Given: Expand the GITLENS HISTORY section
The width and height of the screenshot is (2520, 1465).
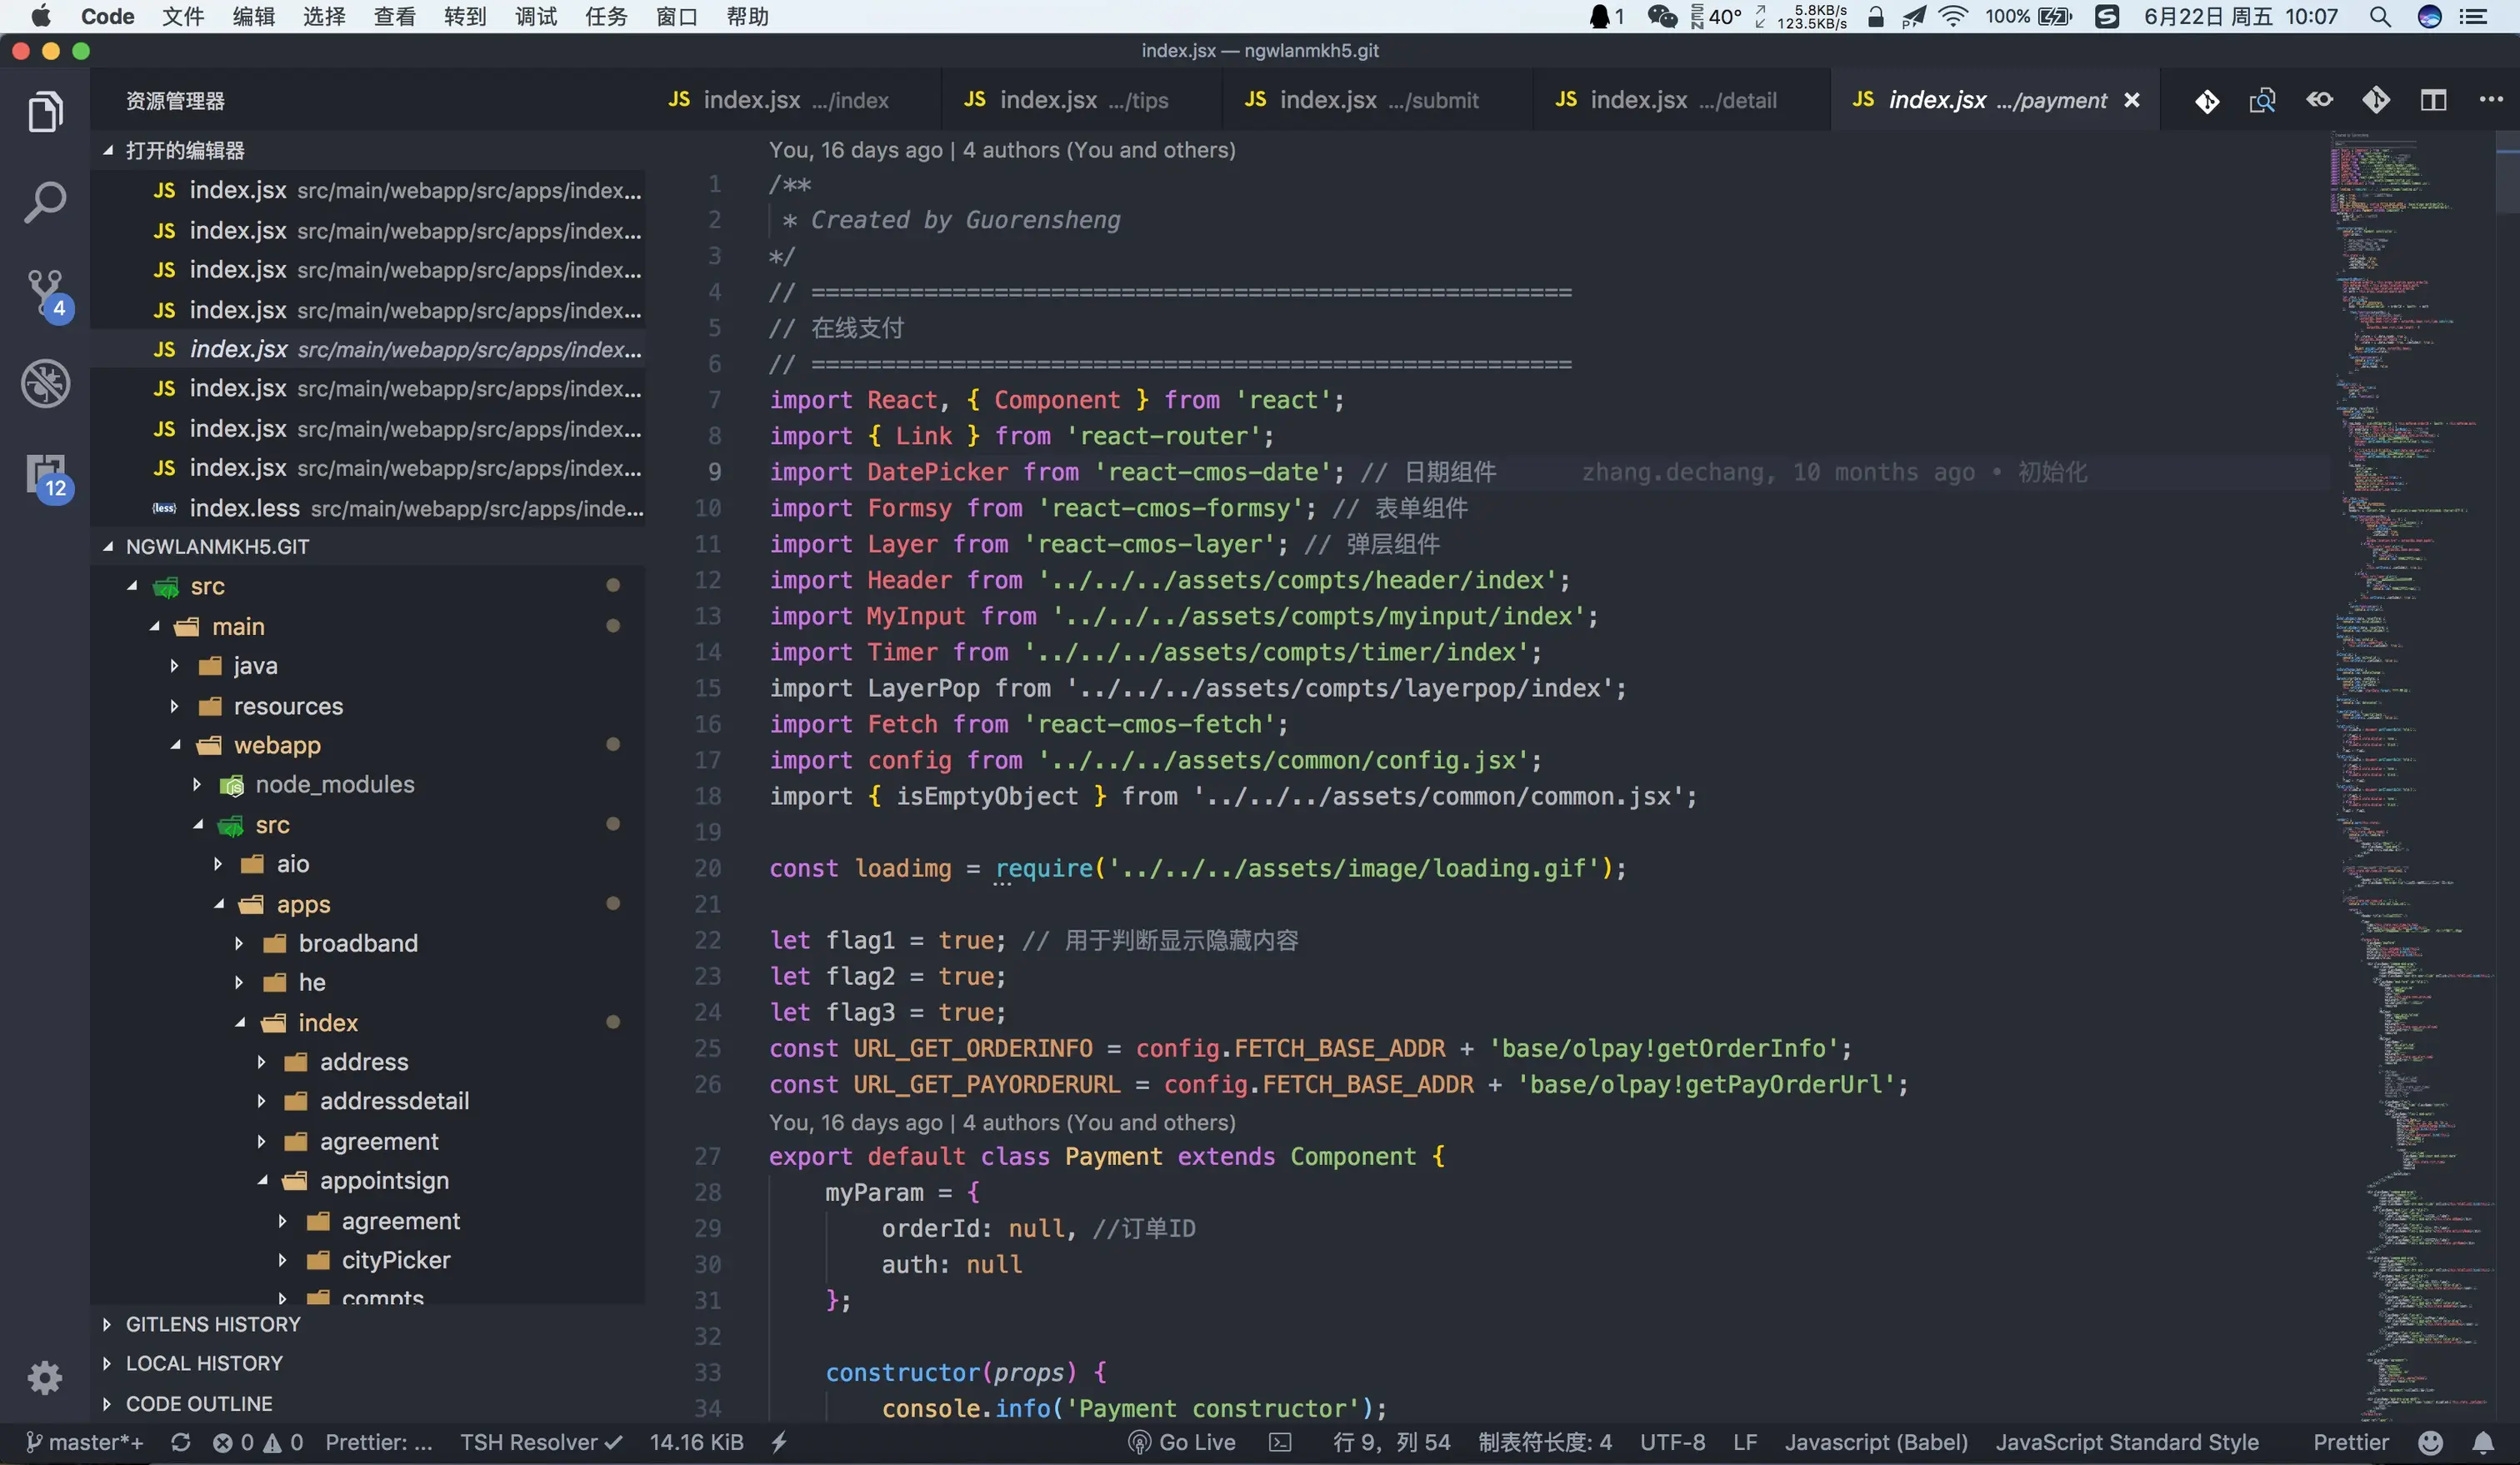Looking at the screenshot, I should tap(212, 1324).
